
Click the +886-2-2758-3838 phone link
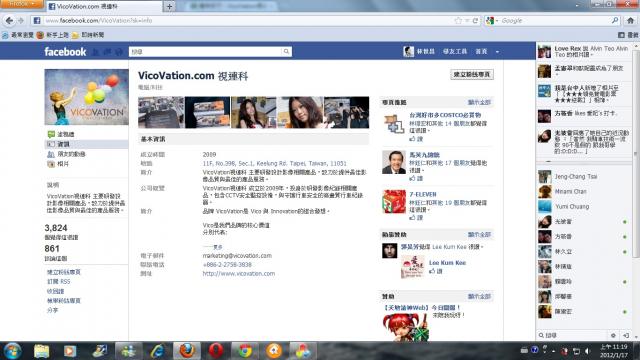click(x=227, y=264)
